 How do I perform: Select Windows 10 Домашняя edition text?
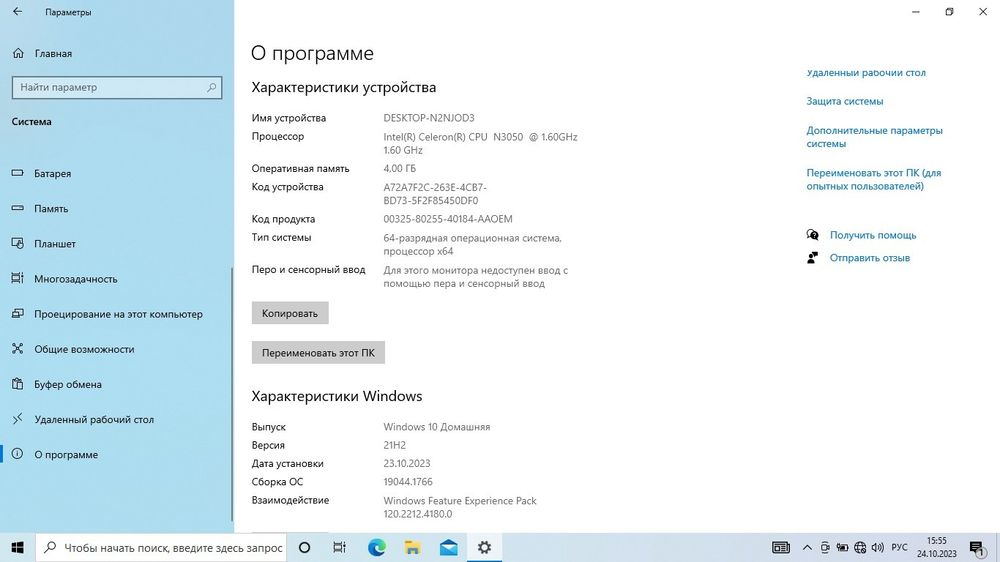tap(437, 427)
